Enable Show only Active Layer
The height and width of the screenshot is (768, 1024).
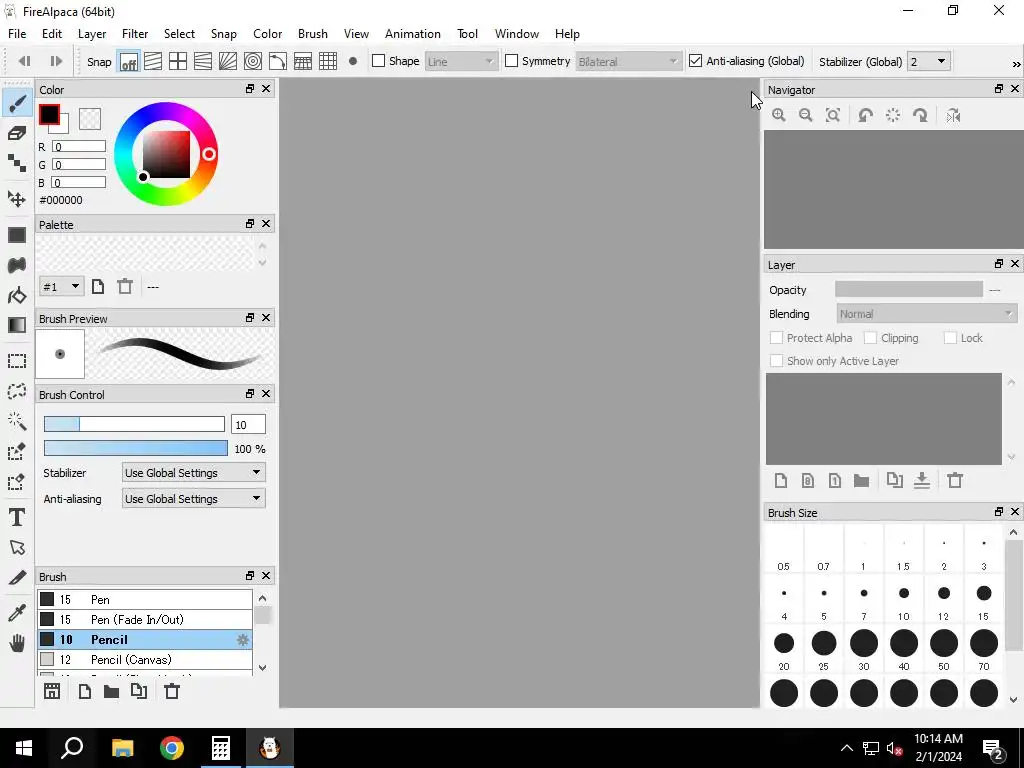[x=776, y=360]
